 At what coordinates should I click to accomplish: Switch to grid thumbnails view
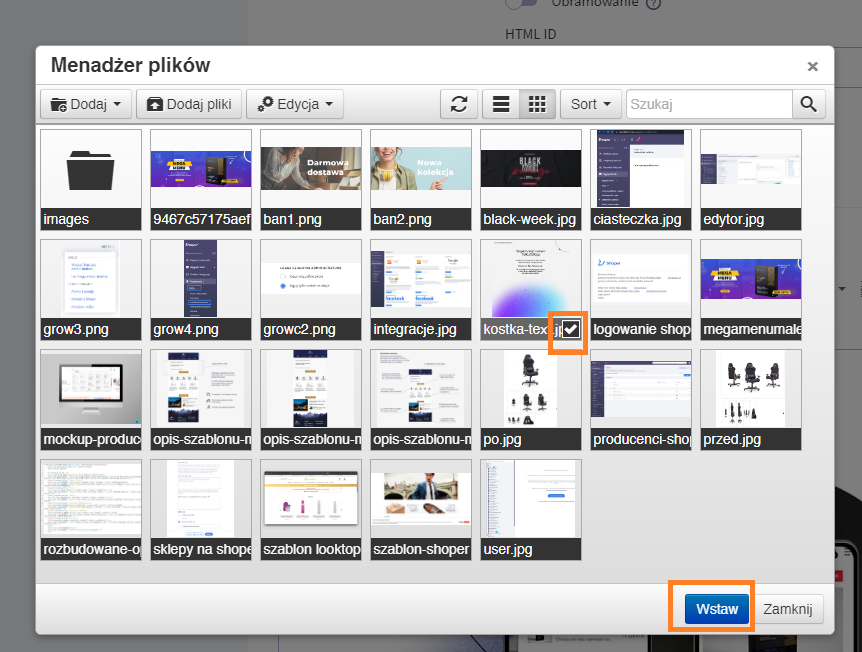537,104
